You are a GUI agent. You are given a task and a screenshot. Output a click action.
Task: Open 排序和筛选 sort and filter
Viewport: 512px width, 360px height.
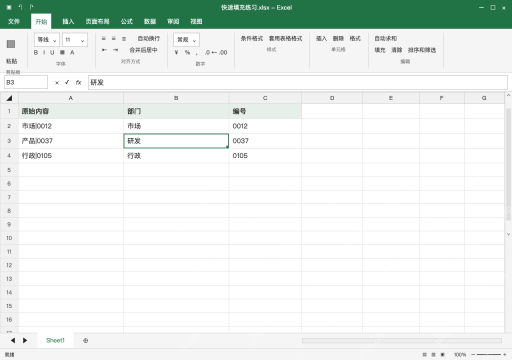[x=422, y=50]
